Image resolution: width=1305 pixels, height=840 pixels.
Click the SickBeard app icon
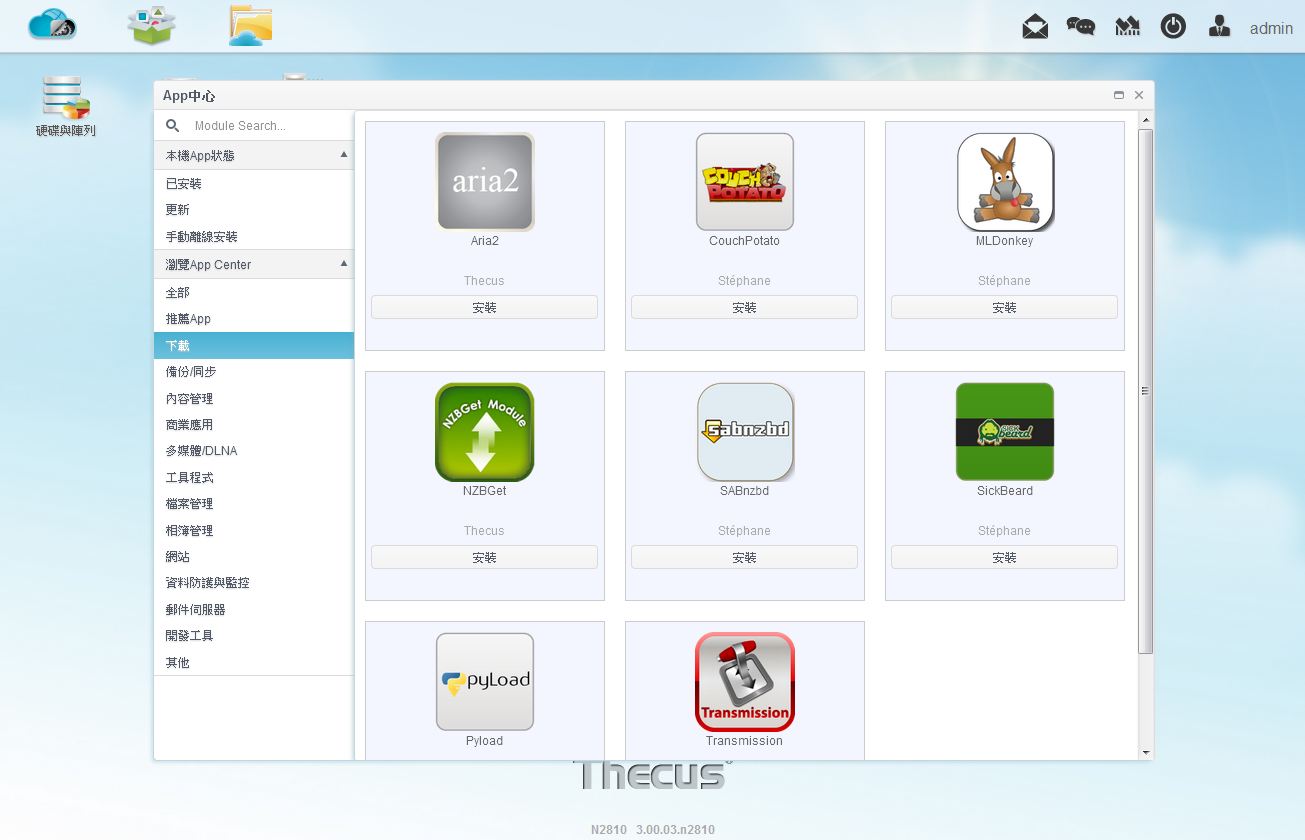point(1005,432)
